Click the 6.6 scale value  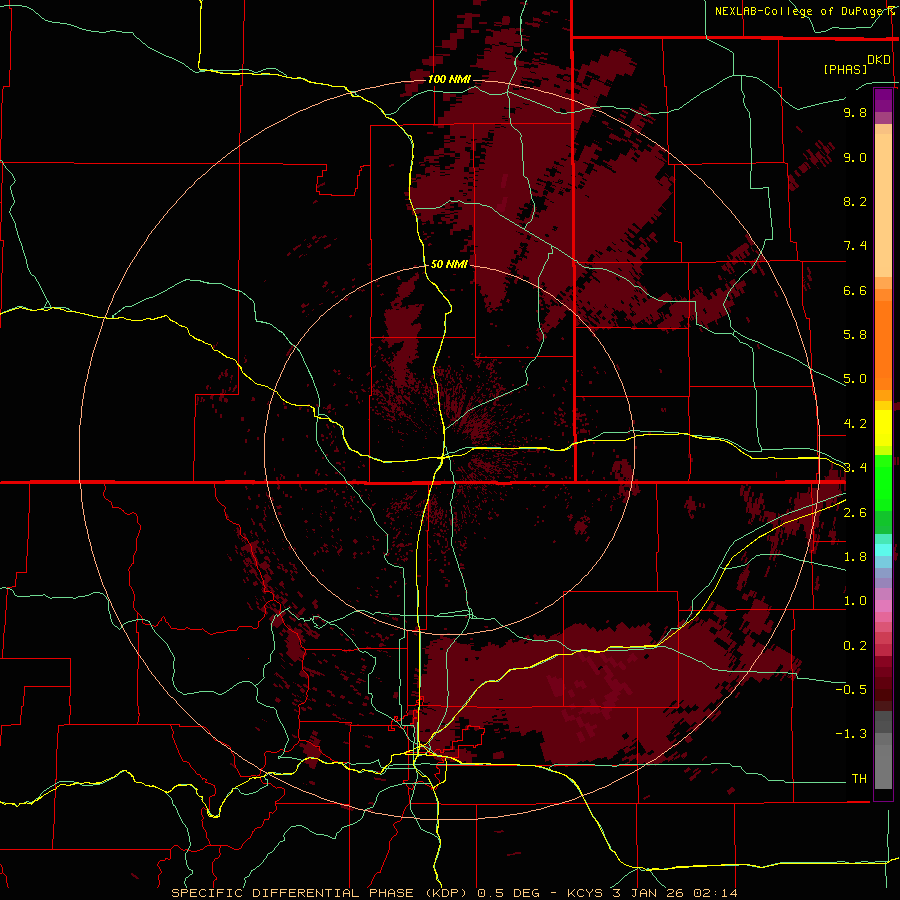click(x=855, y=290)
